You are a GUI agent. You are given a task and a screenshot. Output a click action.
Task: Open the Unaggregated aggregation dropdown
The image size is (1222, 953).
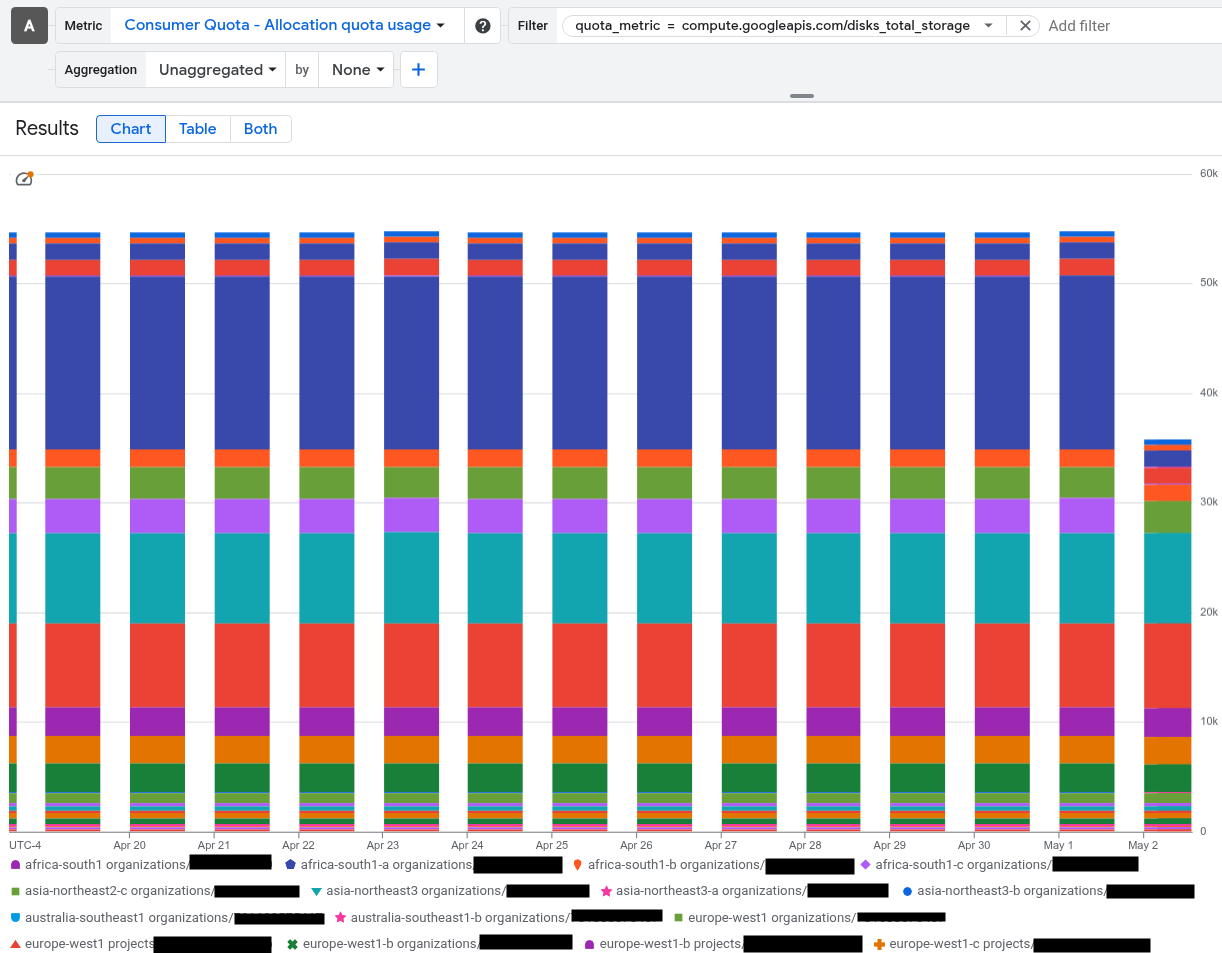point(214,69)
